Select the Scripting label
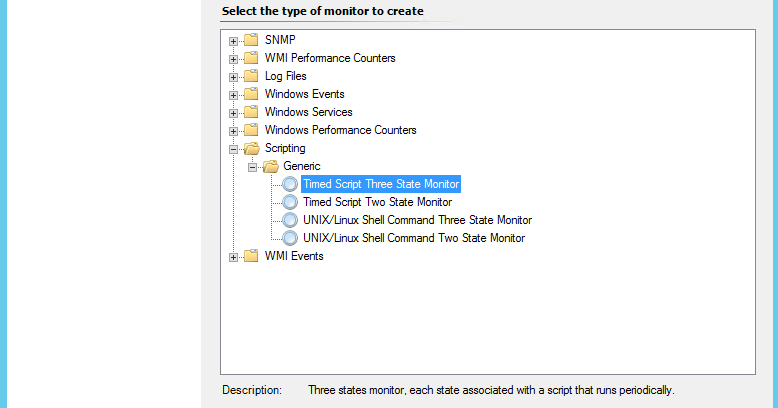This screenshot has width=778, height=408. tap(285, 148)
